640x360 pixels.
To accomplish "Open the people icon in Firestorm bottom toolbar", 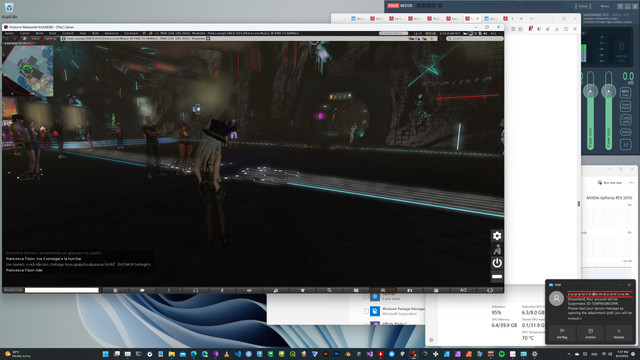I will [276, 290].
